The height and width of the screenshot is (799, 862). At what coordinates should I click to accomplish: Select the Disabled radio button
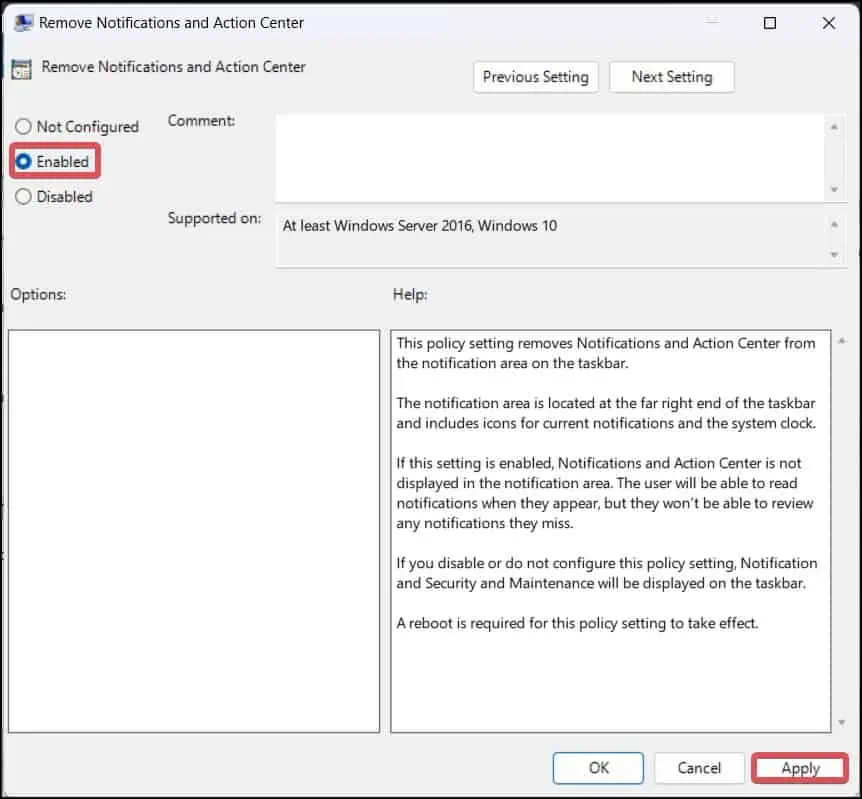tap(21, 197)
